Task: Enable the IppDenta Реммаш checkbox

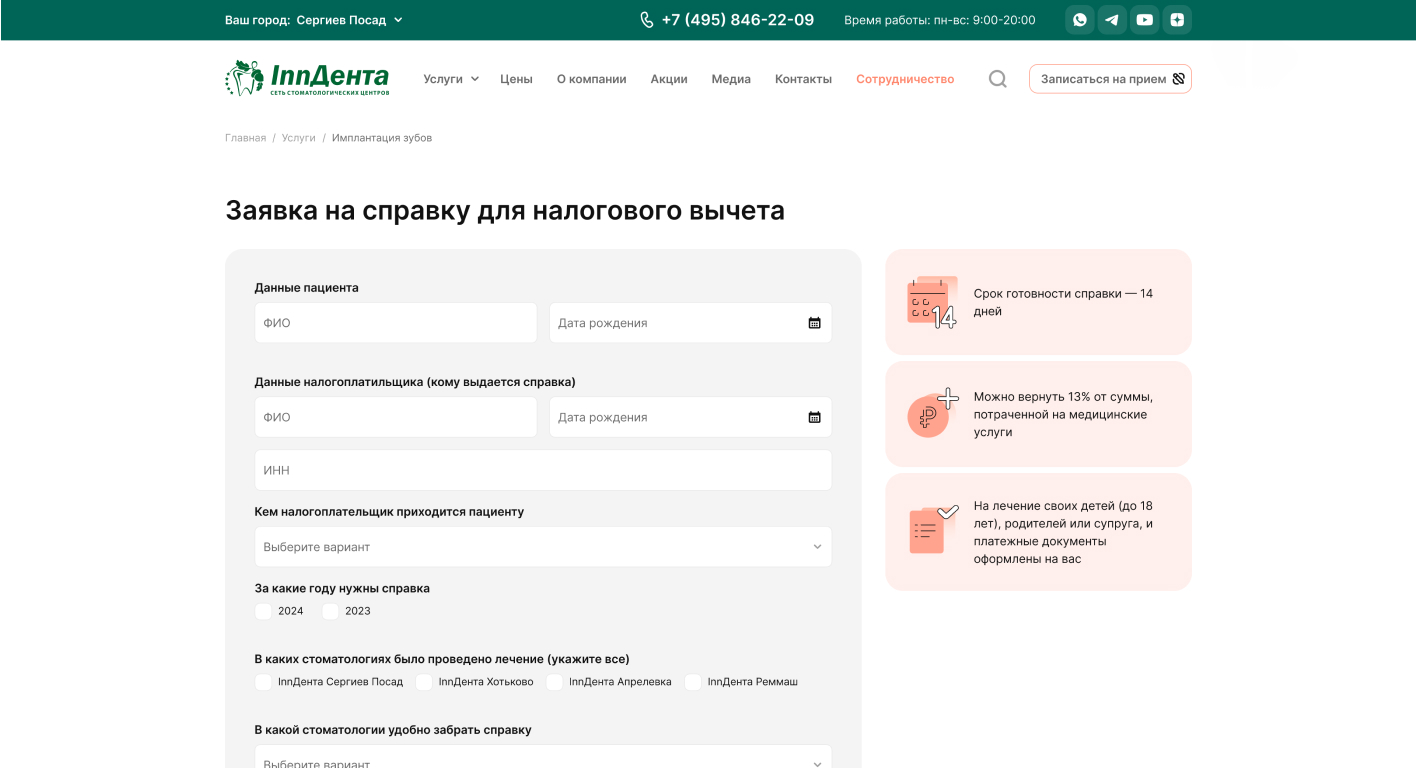Action: (693, 682)
